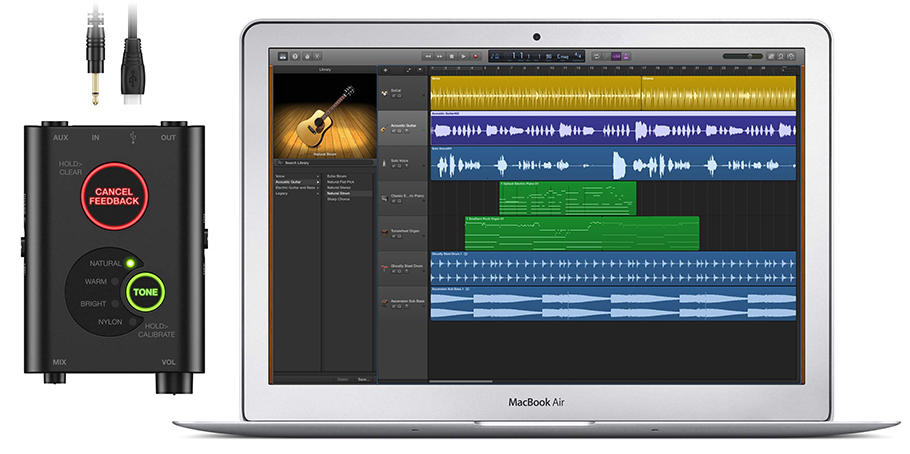Toggle Cycle mode in the control bar
Viewport: 910px width, 454px height.
tap(597, 56)
